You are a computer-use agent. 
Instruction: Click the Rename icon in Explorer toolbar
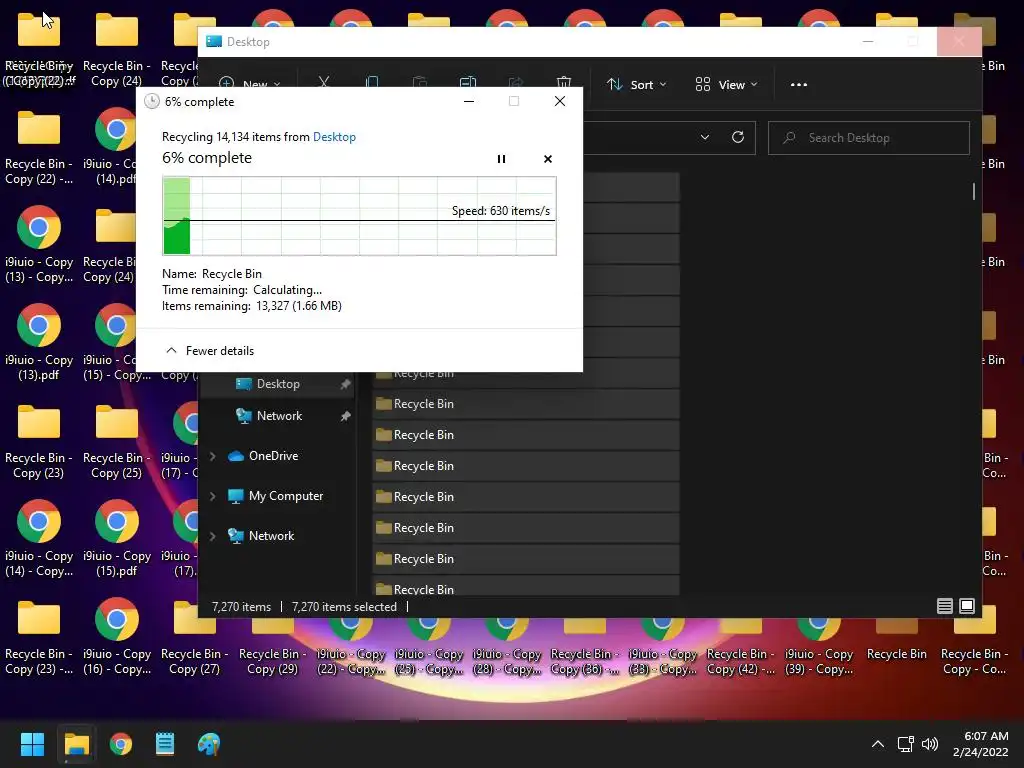pyautogui.click(x=468, y=83)
